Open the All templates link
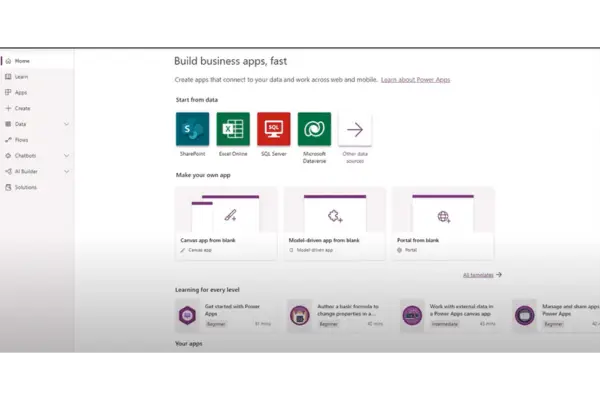 (478, 275)
